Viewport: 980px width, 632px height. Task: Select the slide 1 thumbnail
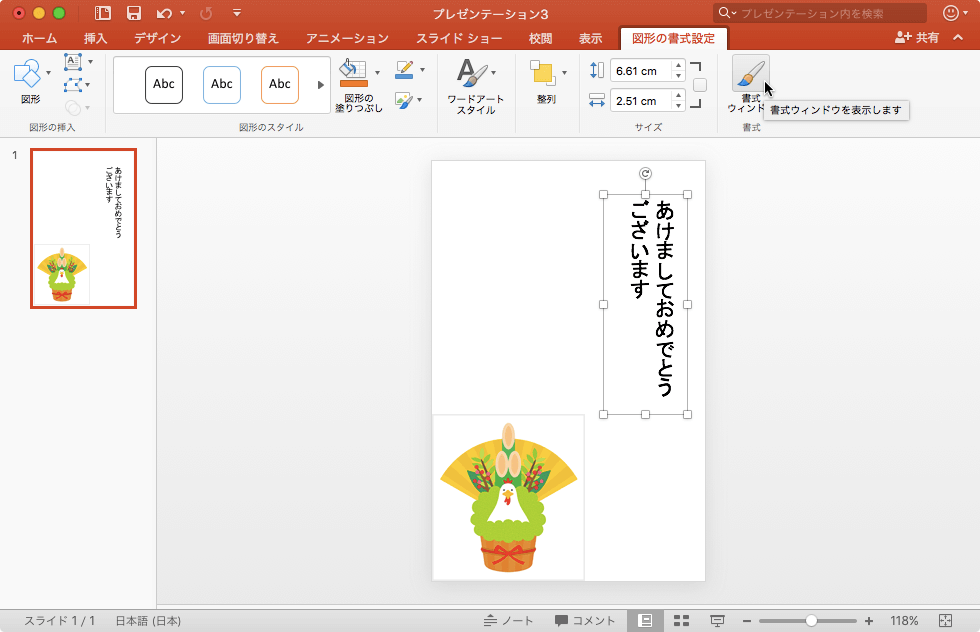[x=83, y=227]
